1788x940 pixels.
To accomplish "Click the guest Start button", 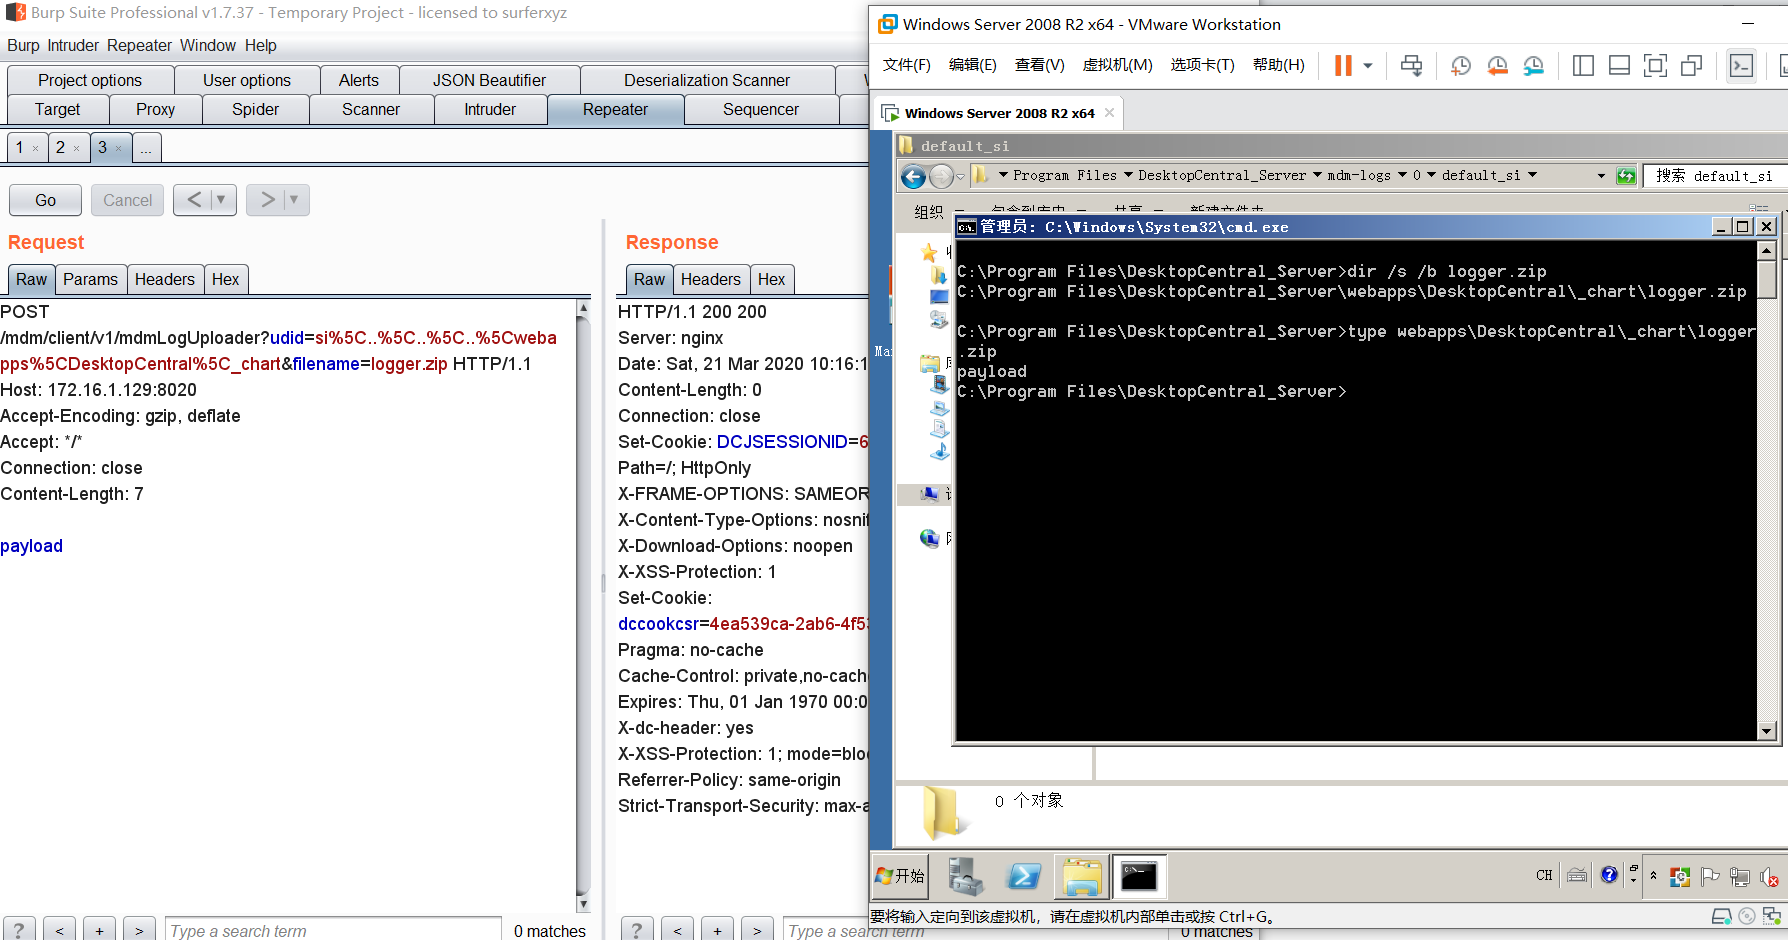I will [901, 876].
